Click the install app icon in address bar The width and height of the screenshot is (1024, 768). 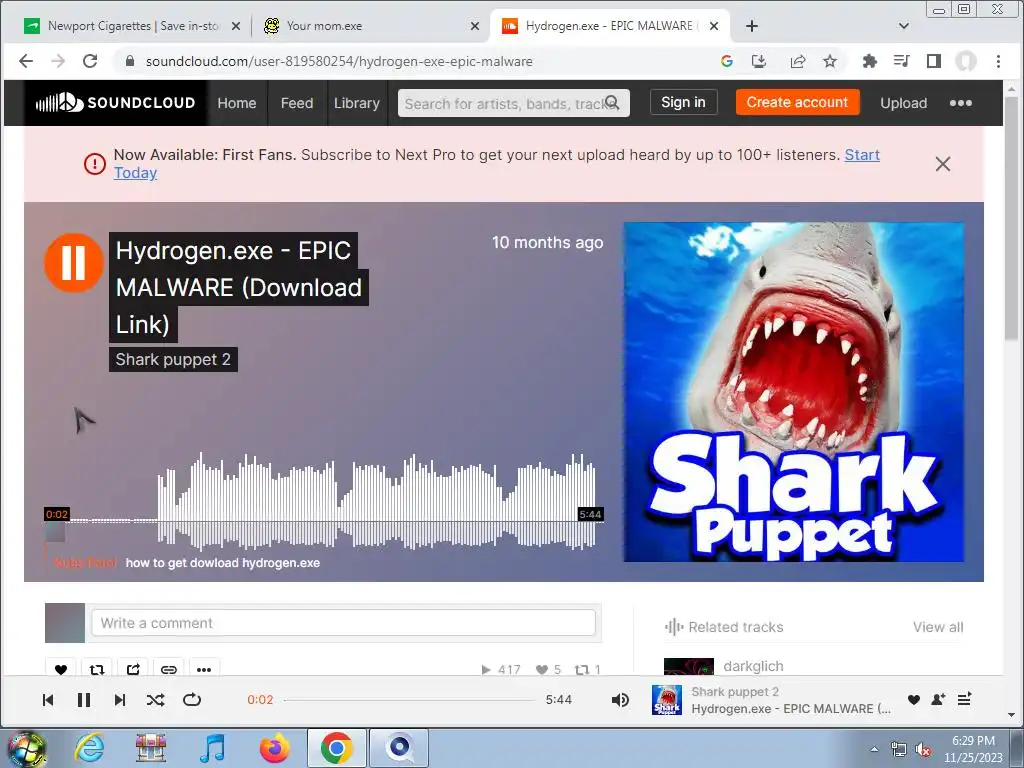(x=759, y=61)
